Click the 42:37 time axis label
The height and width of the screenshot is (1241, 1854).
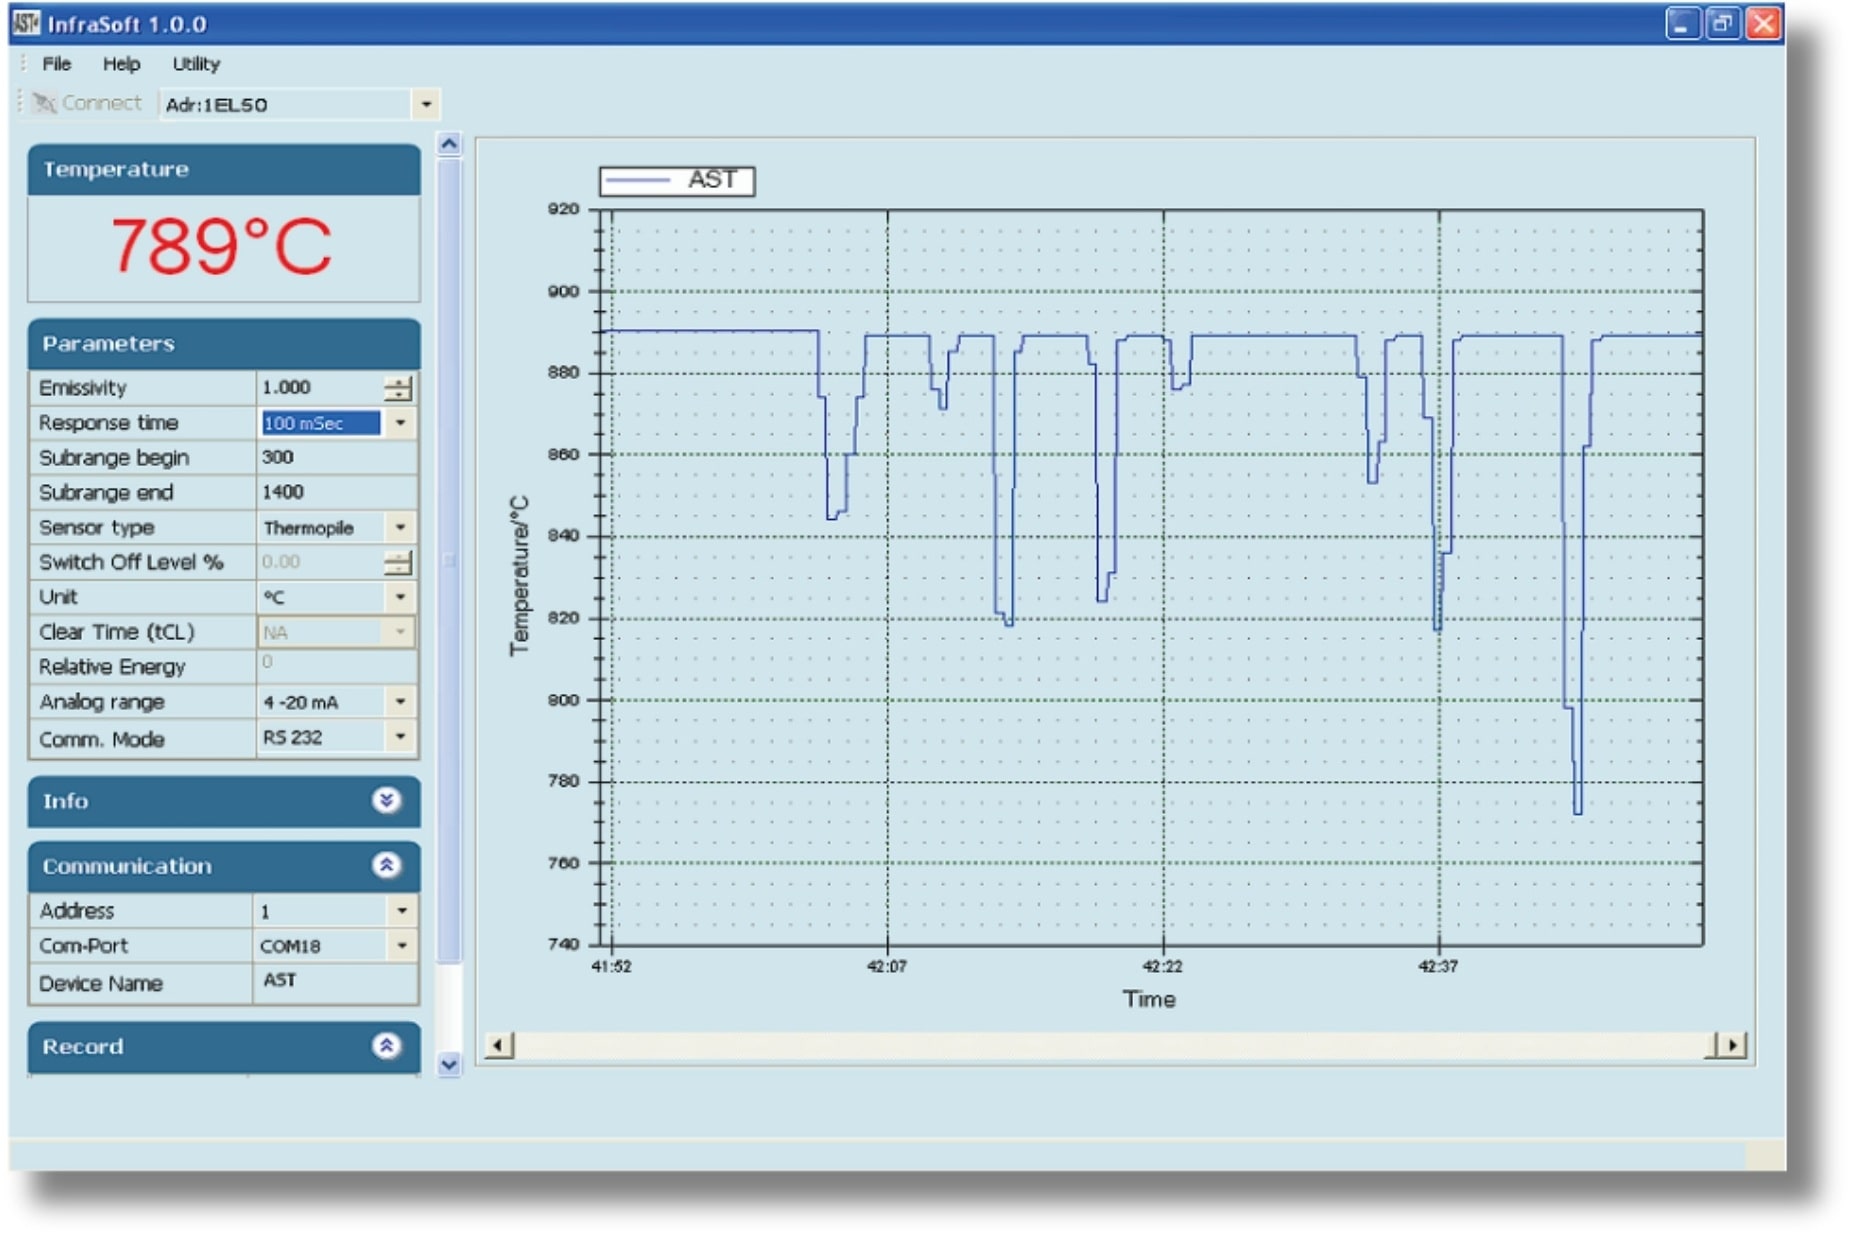point(1438,966)
